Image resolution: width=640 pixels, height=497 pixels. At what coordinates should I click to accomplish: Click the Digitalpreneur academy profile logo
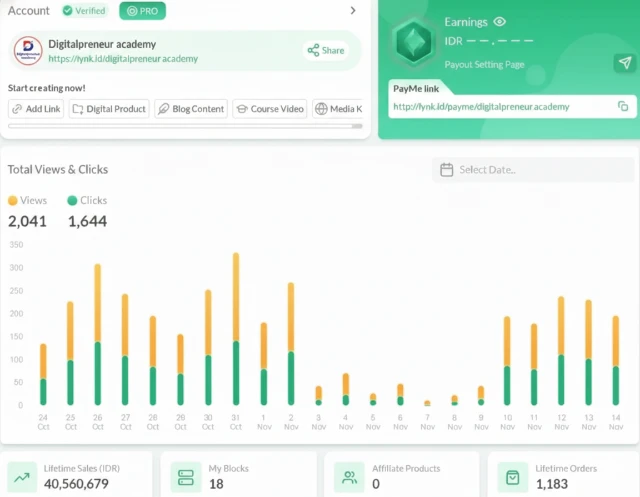coord(28,51)
